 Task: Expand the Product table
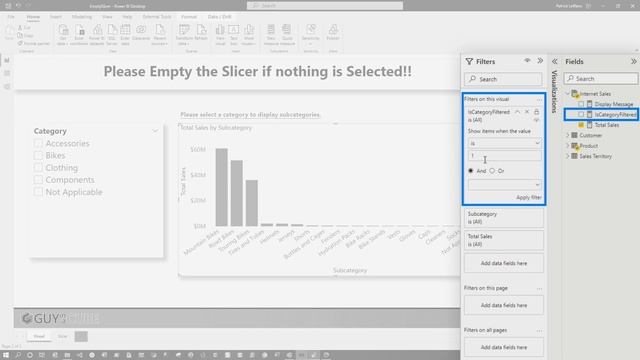(567, 146)
